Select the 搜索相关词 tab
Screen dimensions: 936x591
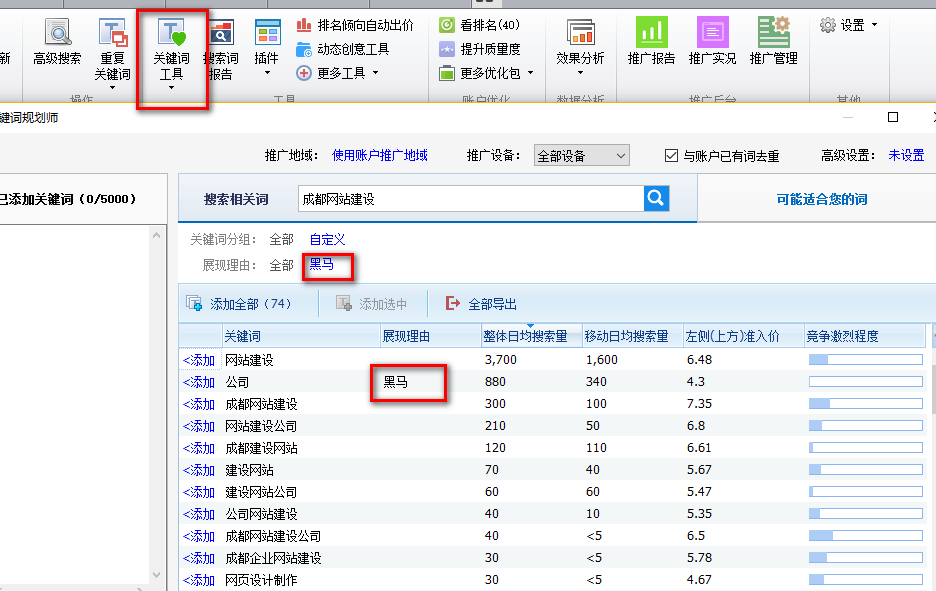pos(236,199)
